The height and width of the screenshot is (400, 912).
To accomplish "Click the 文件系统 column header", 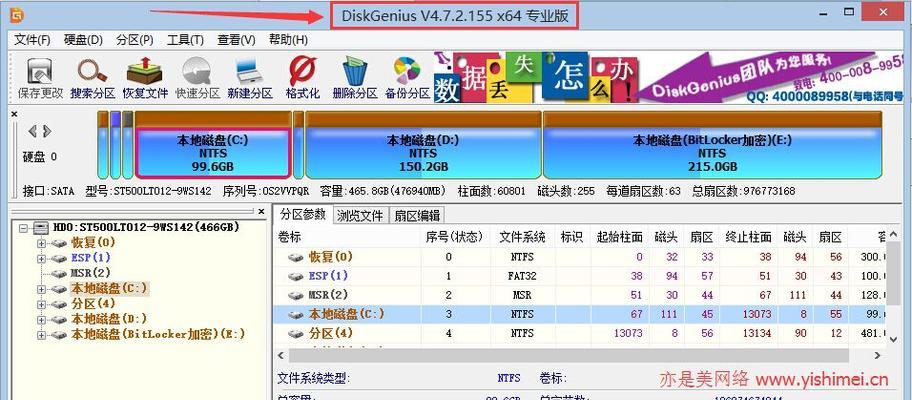I will click(x=522, y=237).
